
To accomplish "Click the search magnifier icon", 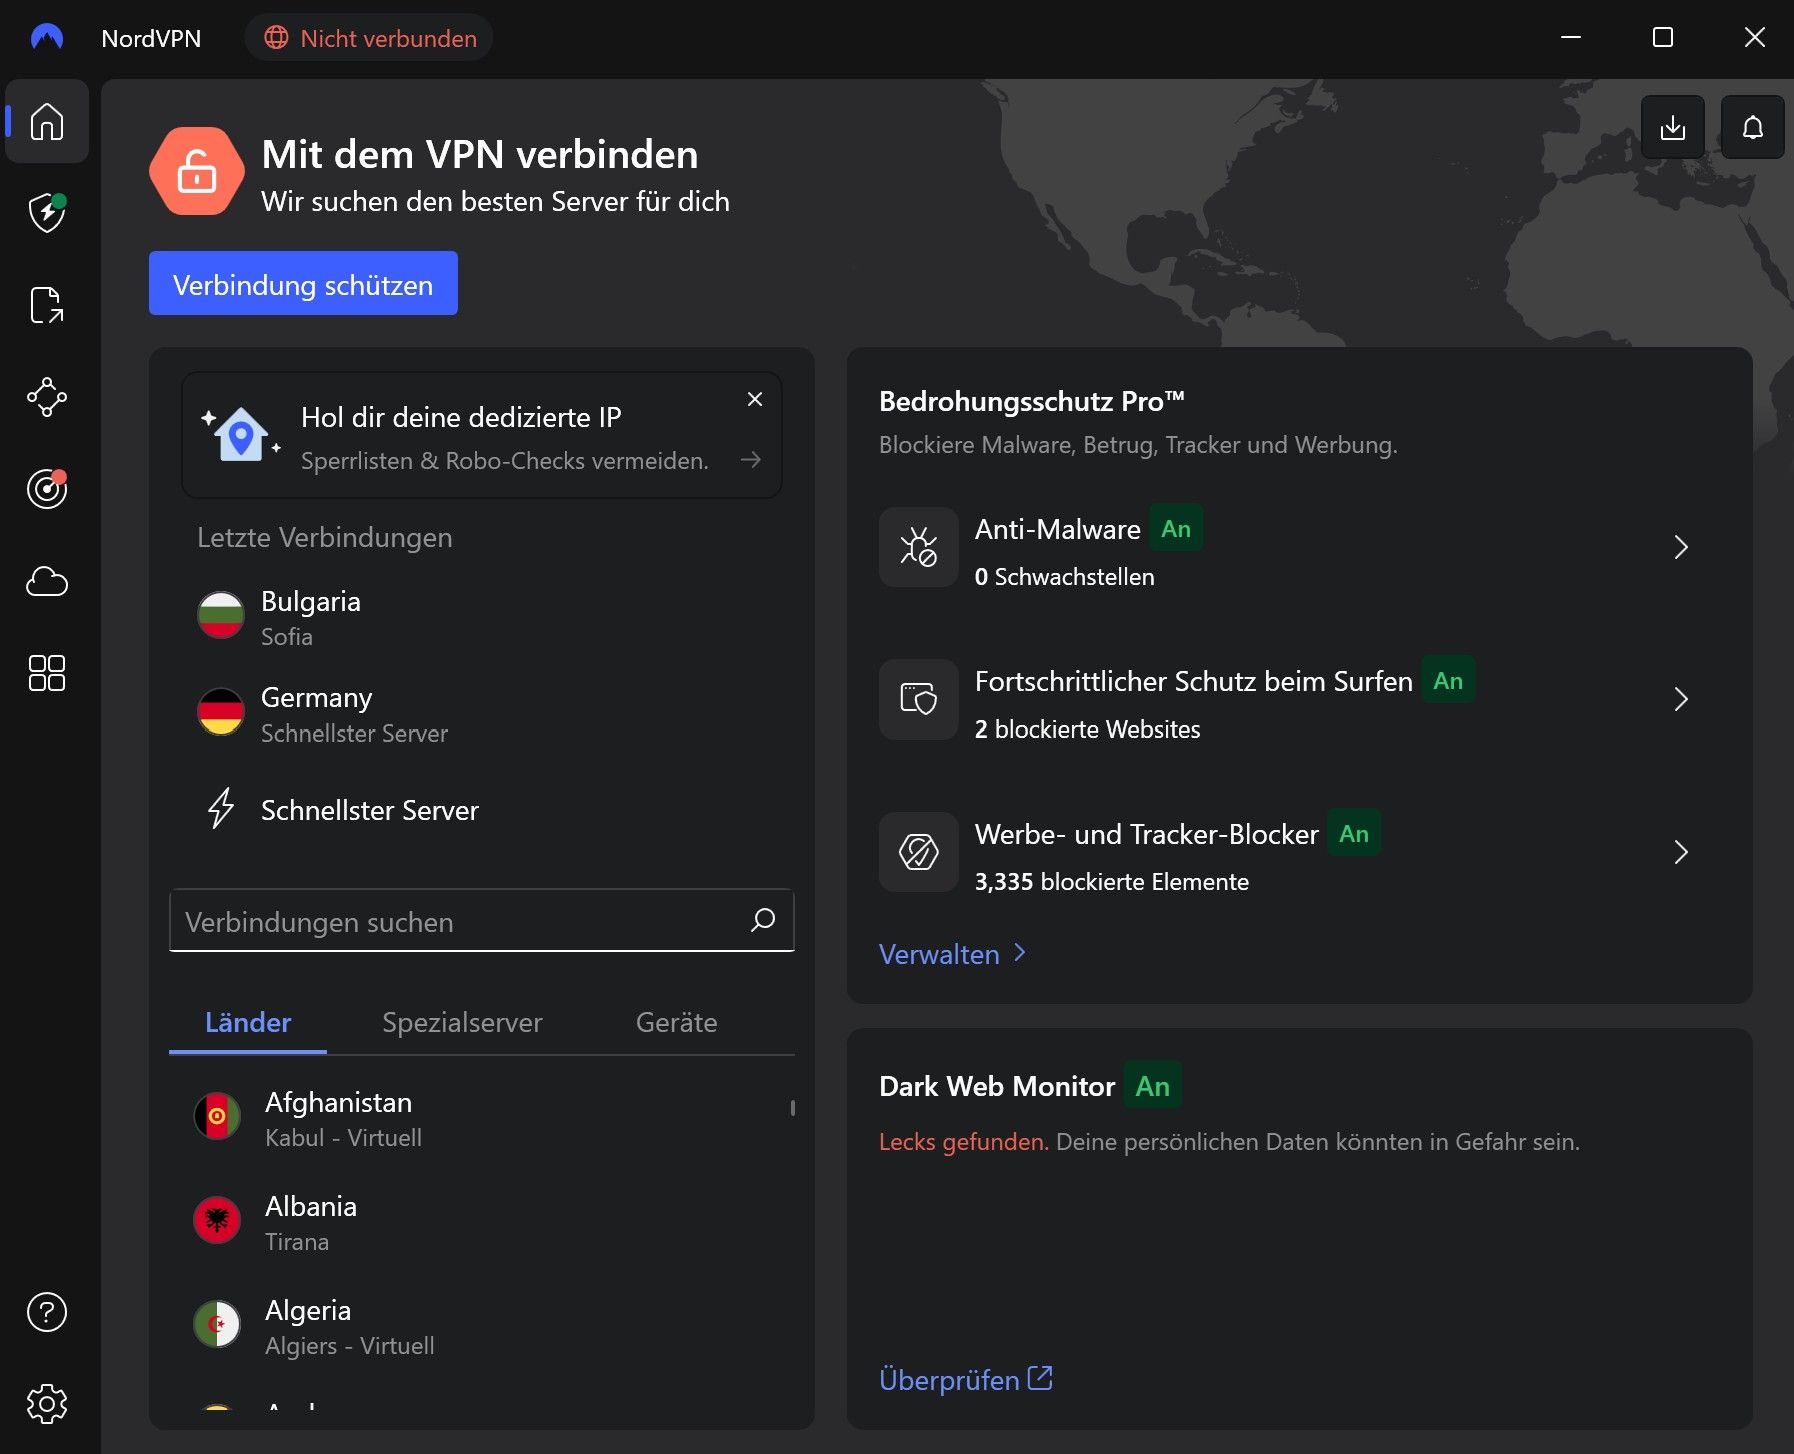I will [x=763, y=920].
